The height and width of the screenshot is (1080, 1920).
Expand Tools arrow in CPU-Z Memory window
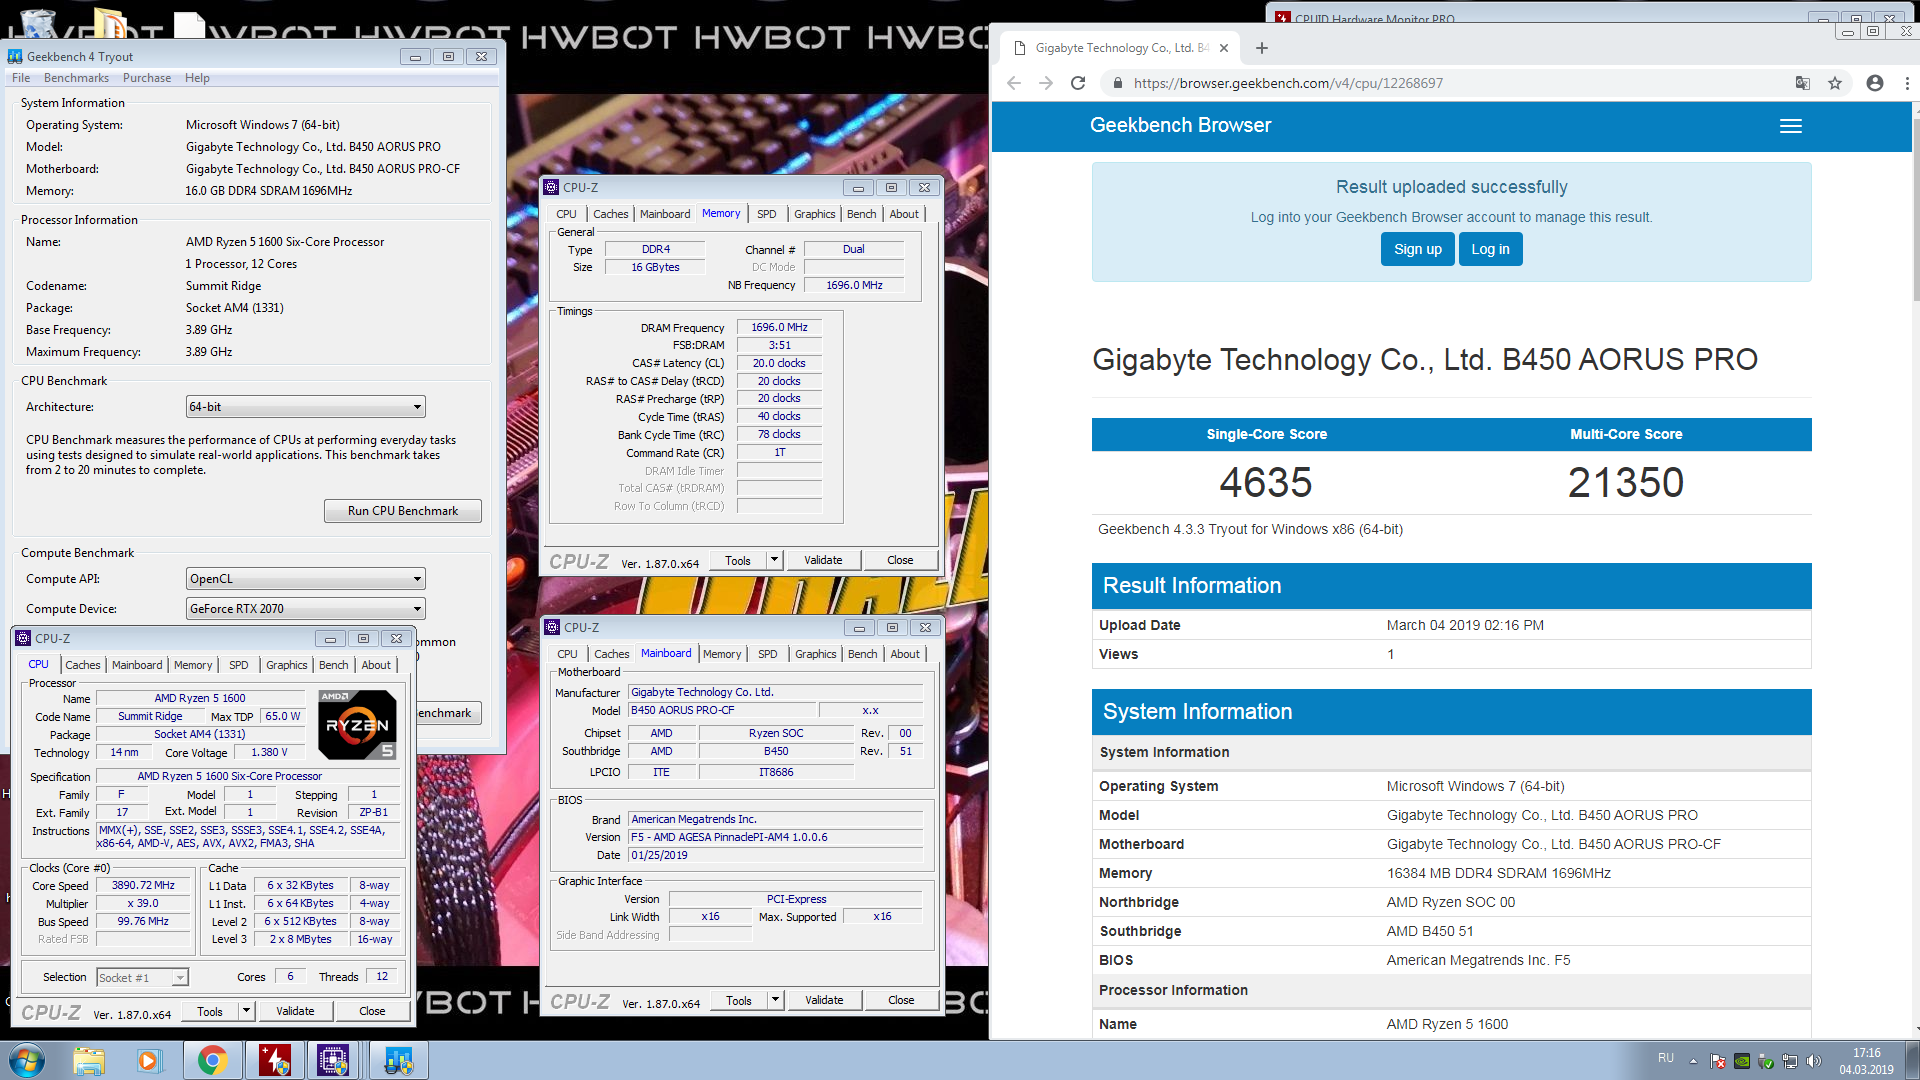(x=774, y=560)
